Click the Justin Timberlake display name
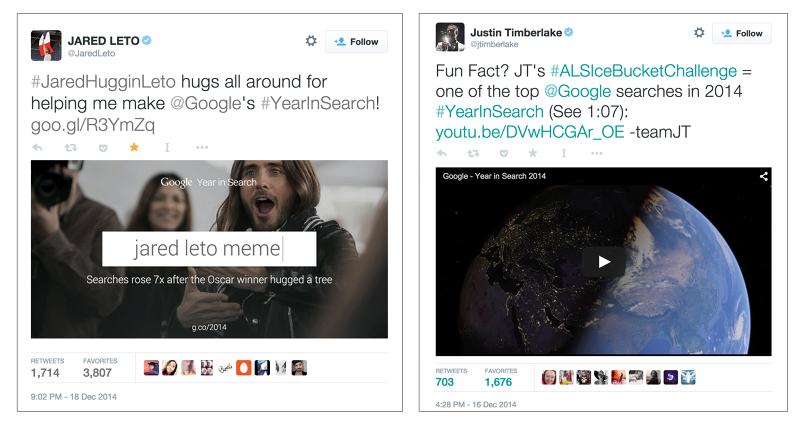This screenshot has width=800, height=427. point(516,33)
